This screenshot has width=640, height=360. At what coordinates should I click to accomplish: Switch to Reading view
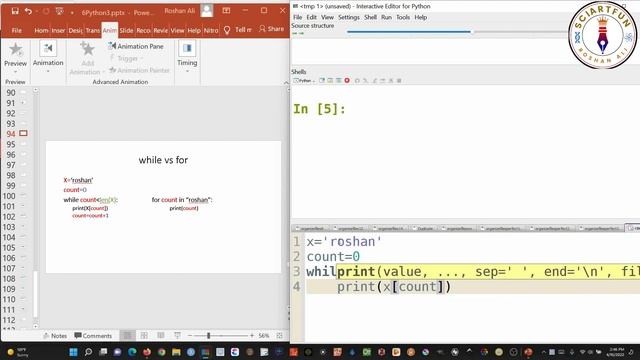[x=161, y=336]
